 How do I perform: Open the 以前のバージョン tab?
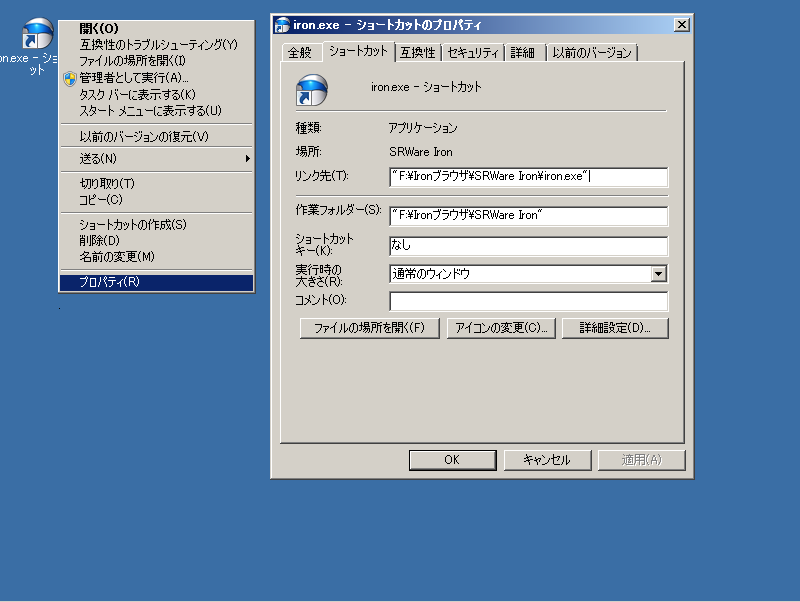(x=592, y=53)
